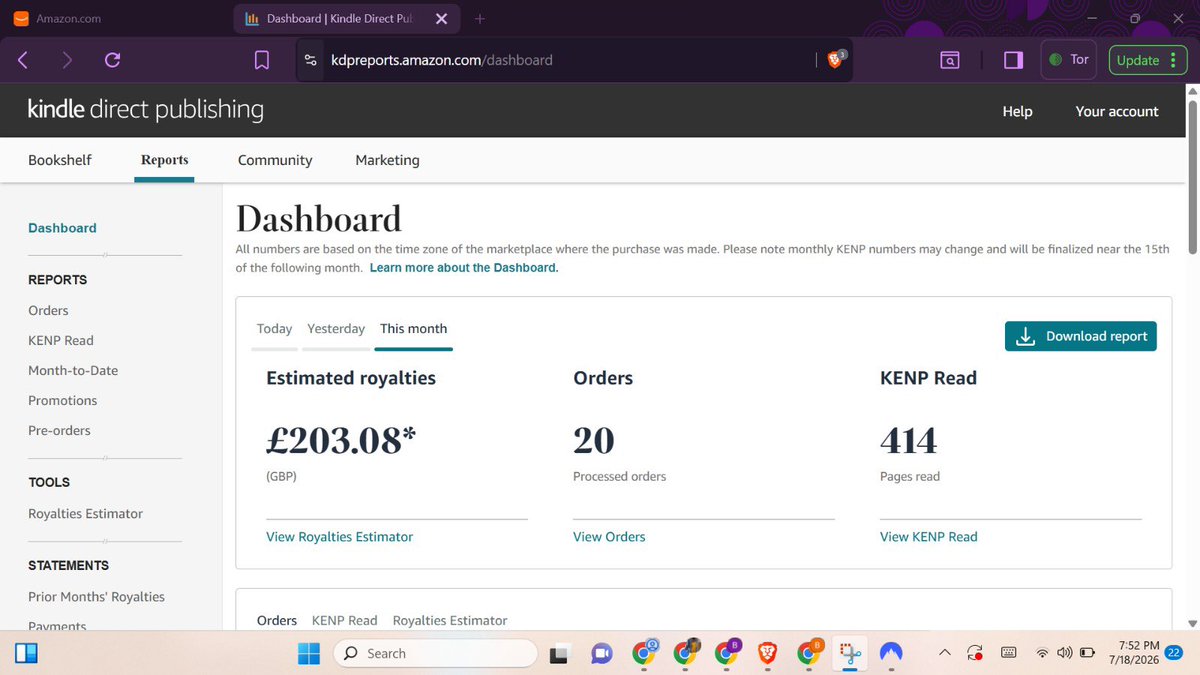Select the This month tab
The width and height of the screenshot is (1200, 675).
tap(414, 329)
